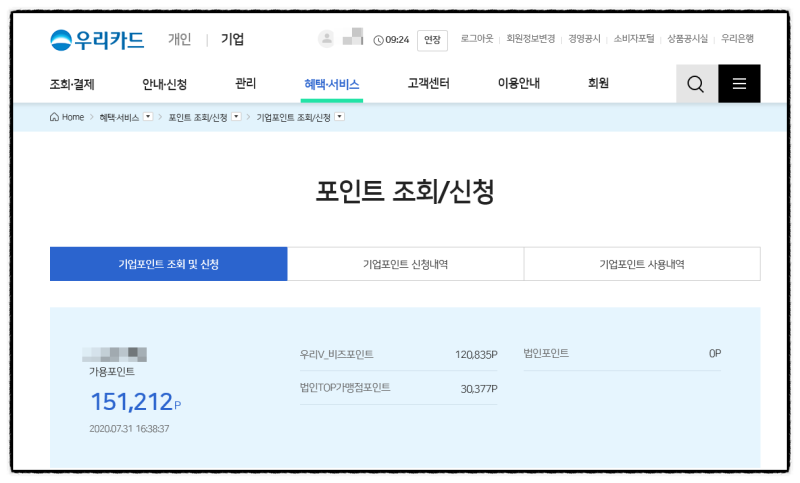
Task: Open the 고객센터 menu
Action: [429, 83]
